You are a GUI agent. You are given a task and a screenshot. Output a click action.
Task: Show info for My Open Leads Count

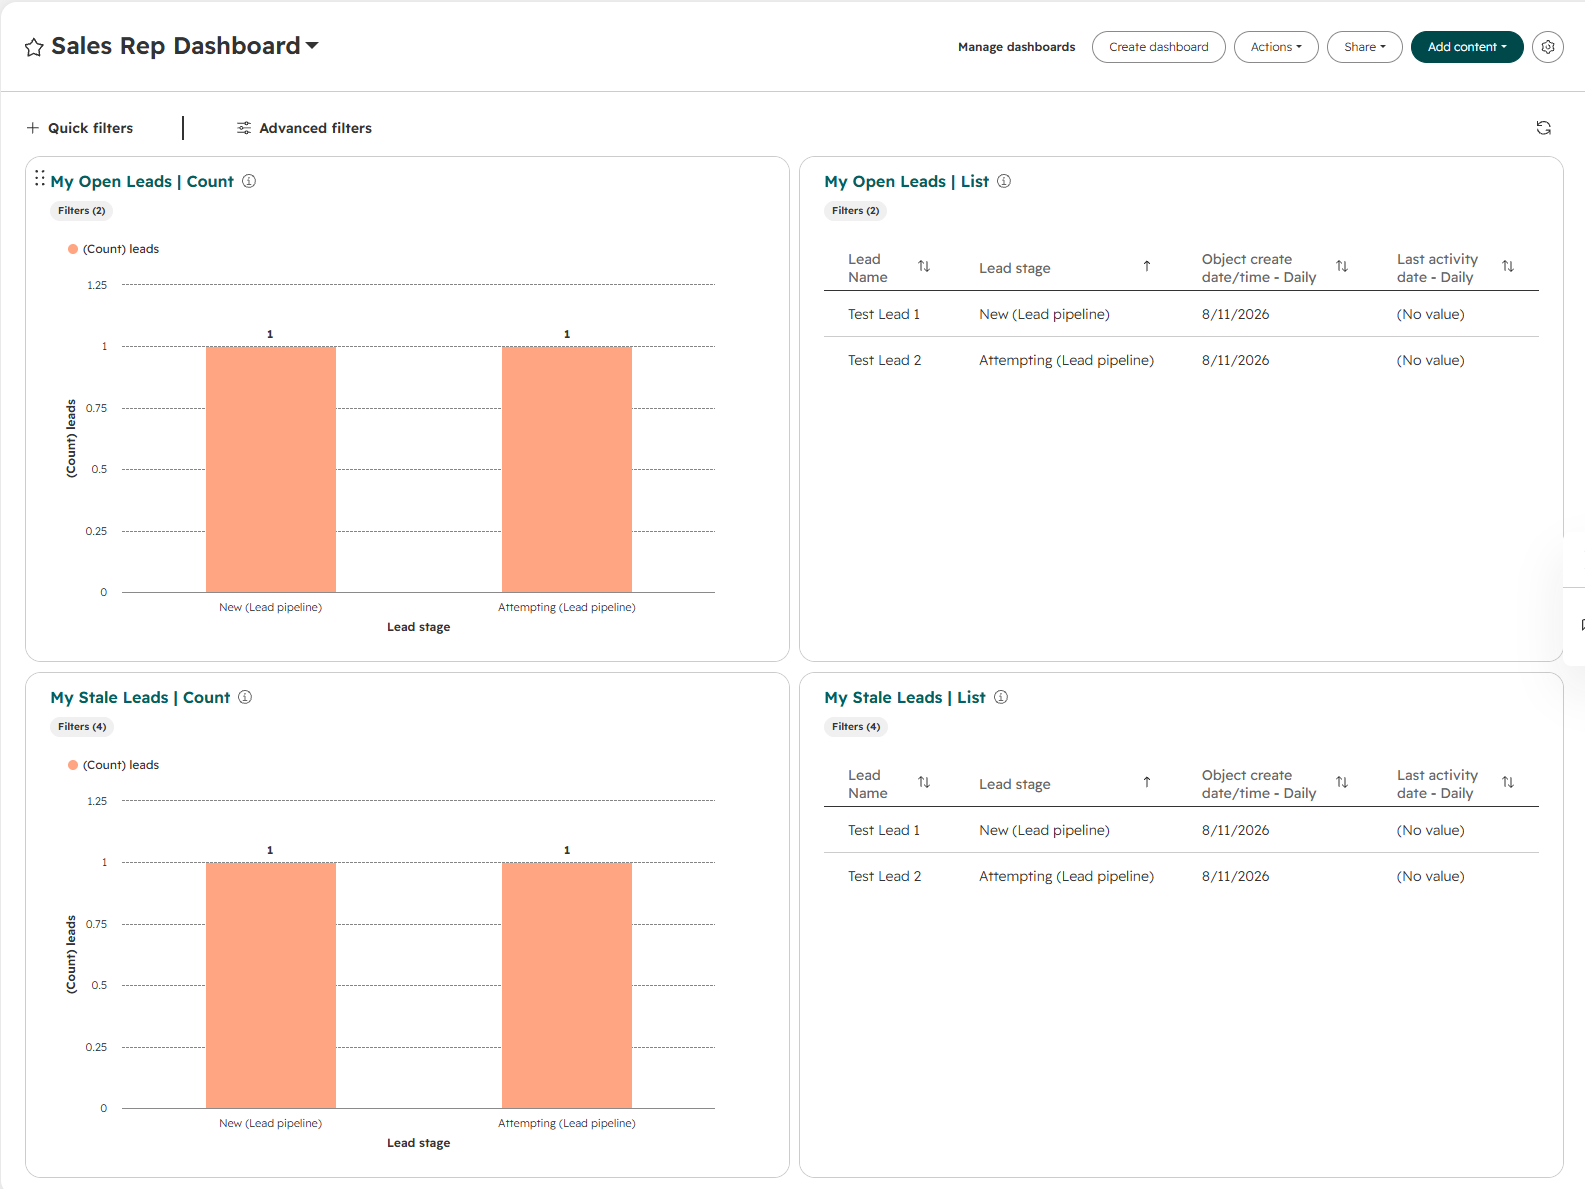pos(249,181)
